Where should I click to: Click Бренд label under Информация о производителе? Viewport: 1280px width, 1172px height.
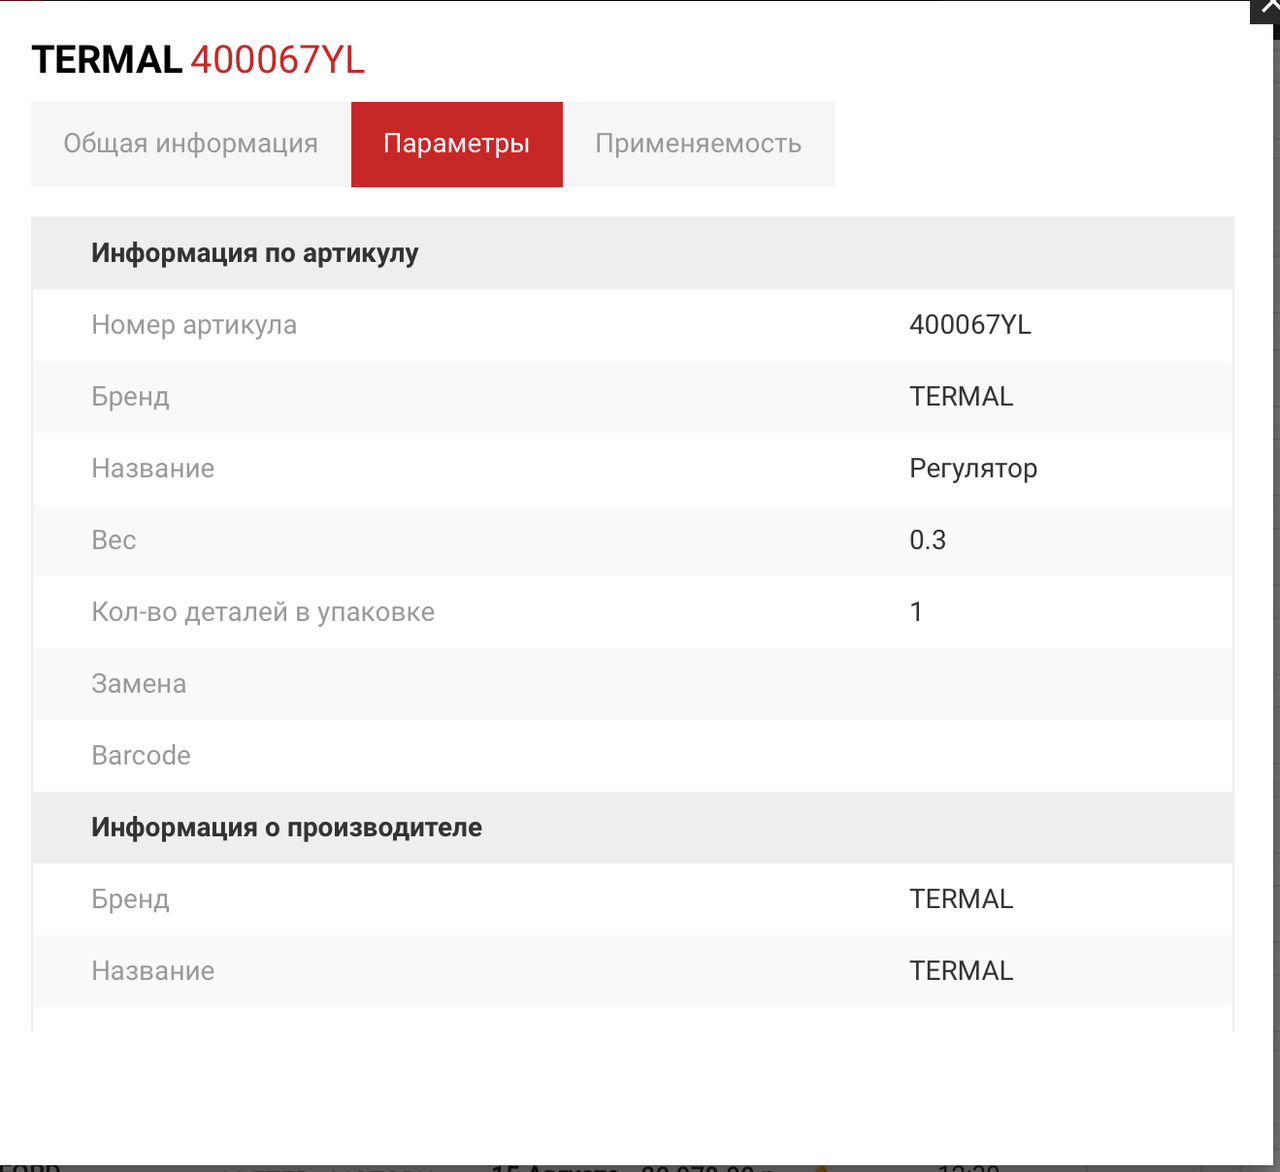point(131,900)
